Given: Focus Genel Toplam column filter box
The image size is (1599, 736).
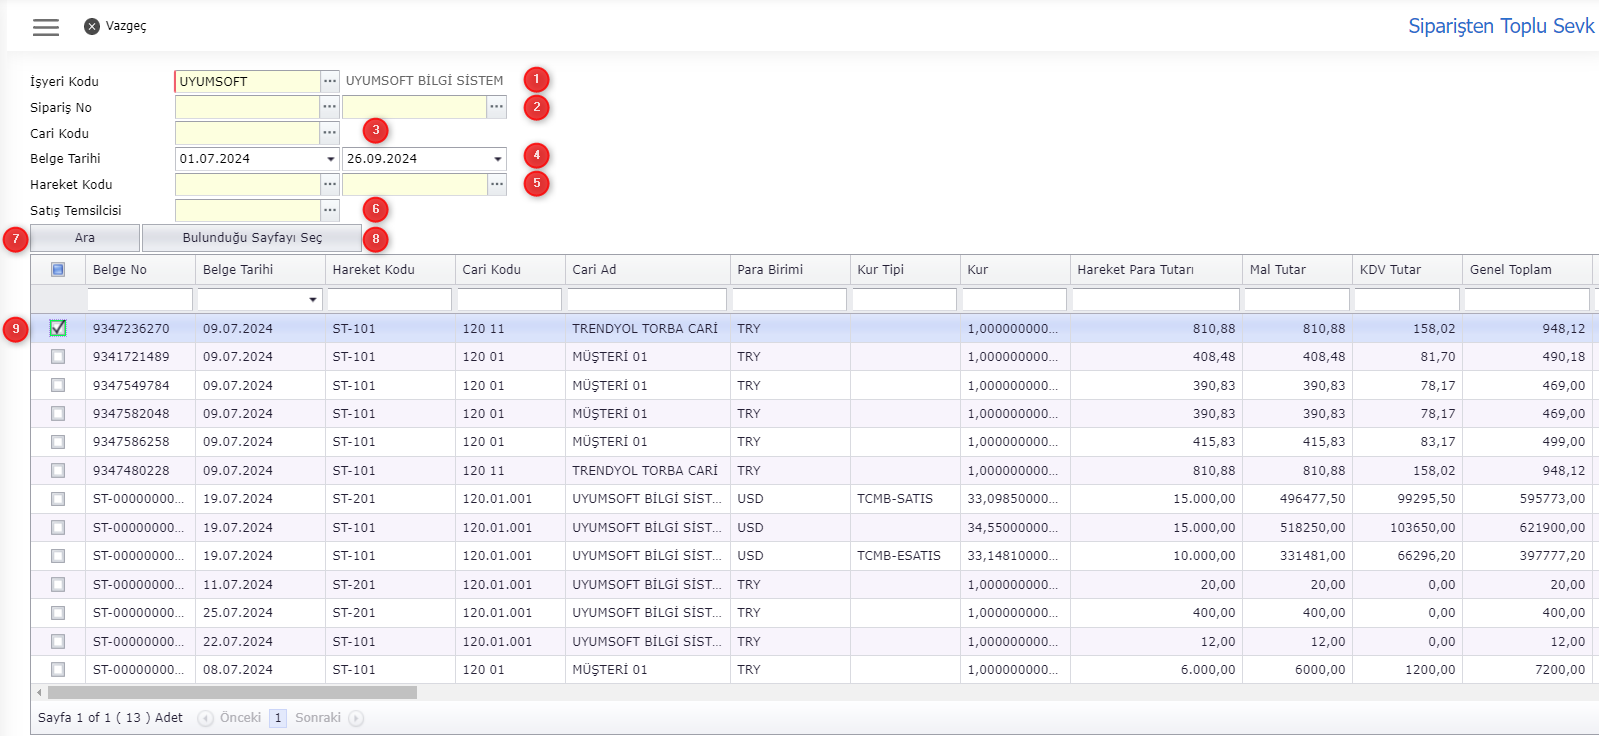Looking at the screenshot, I should click(x=1527, y=299).
